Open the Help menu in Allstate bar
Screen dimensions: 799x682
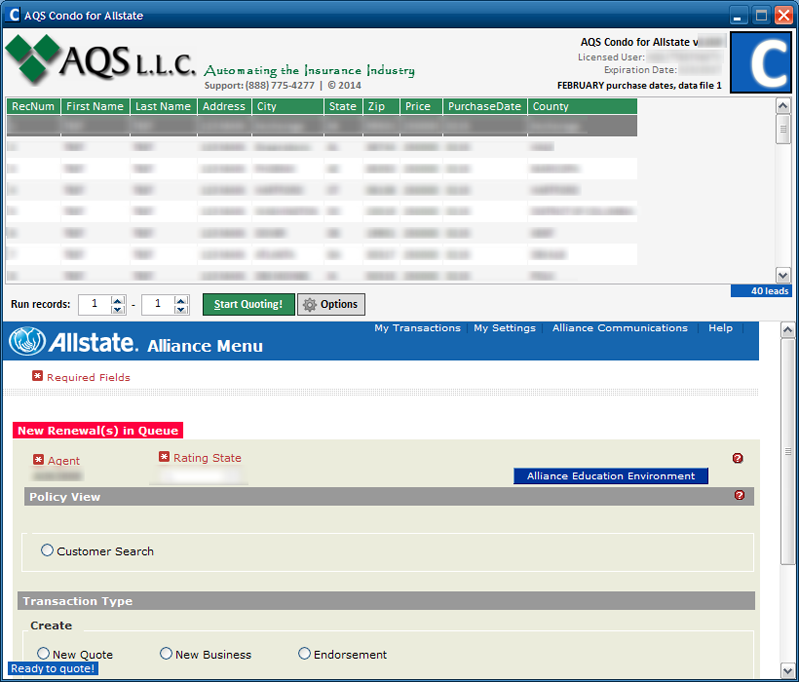click(x=721, y=328)
